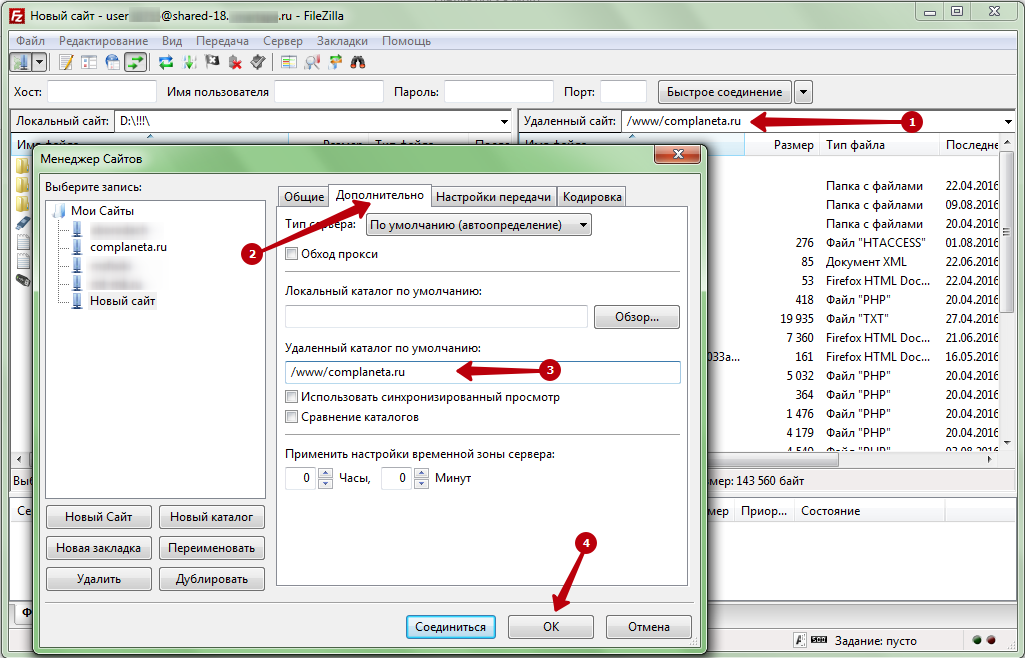This screenshot has height=658, width=1025.
Task: Click the Отмена button
Action: point(648,627)
